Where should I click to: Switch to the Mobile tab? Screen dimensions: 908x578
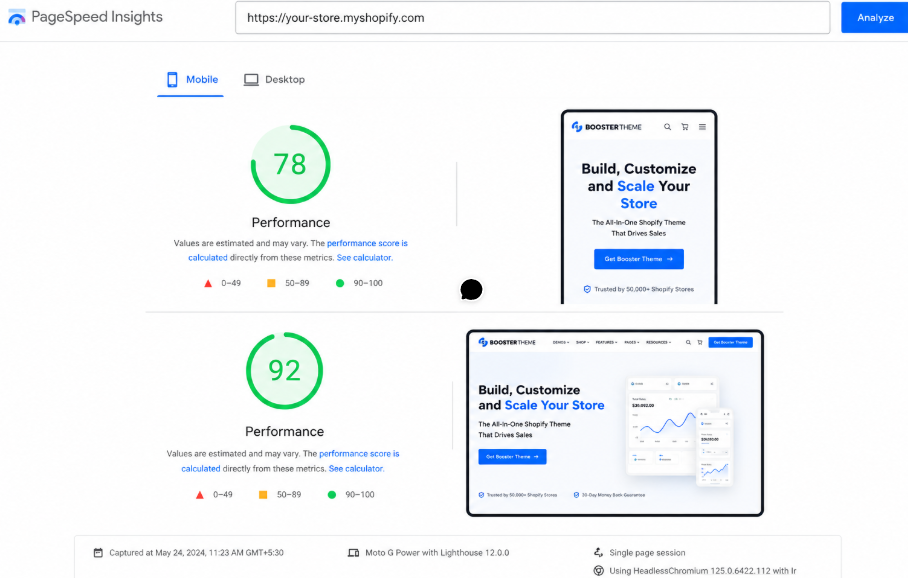pos(191,80)
